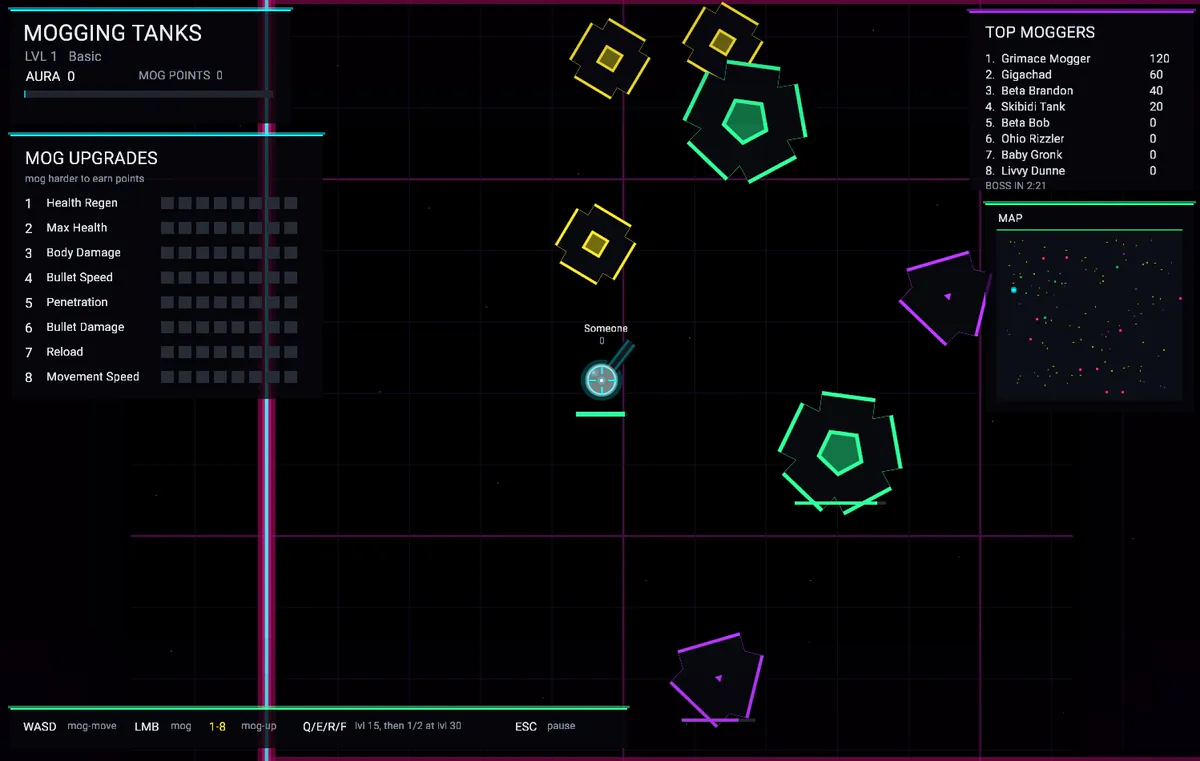
Task: Click the WASD mog-move hint
Action: 70,726
